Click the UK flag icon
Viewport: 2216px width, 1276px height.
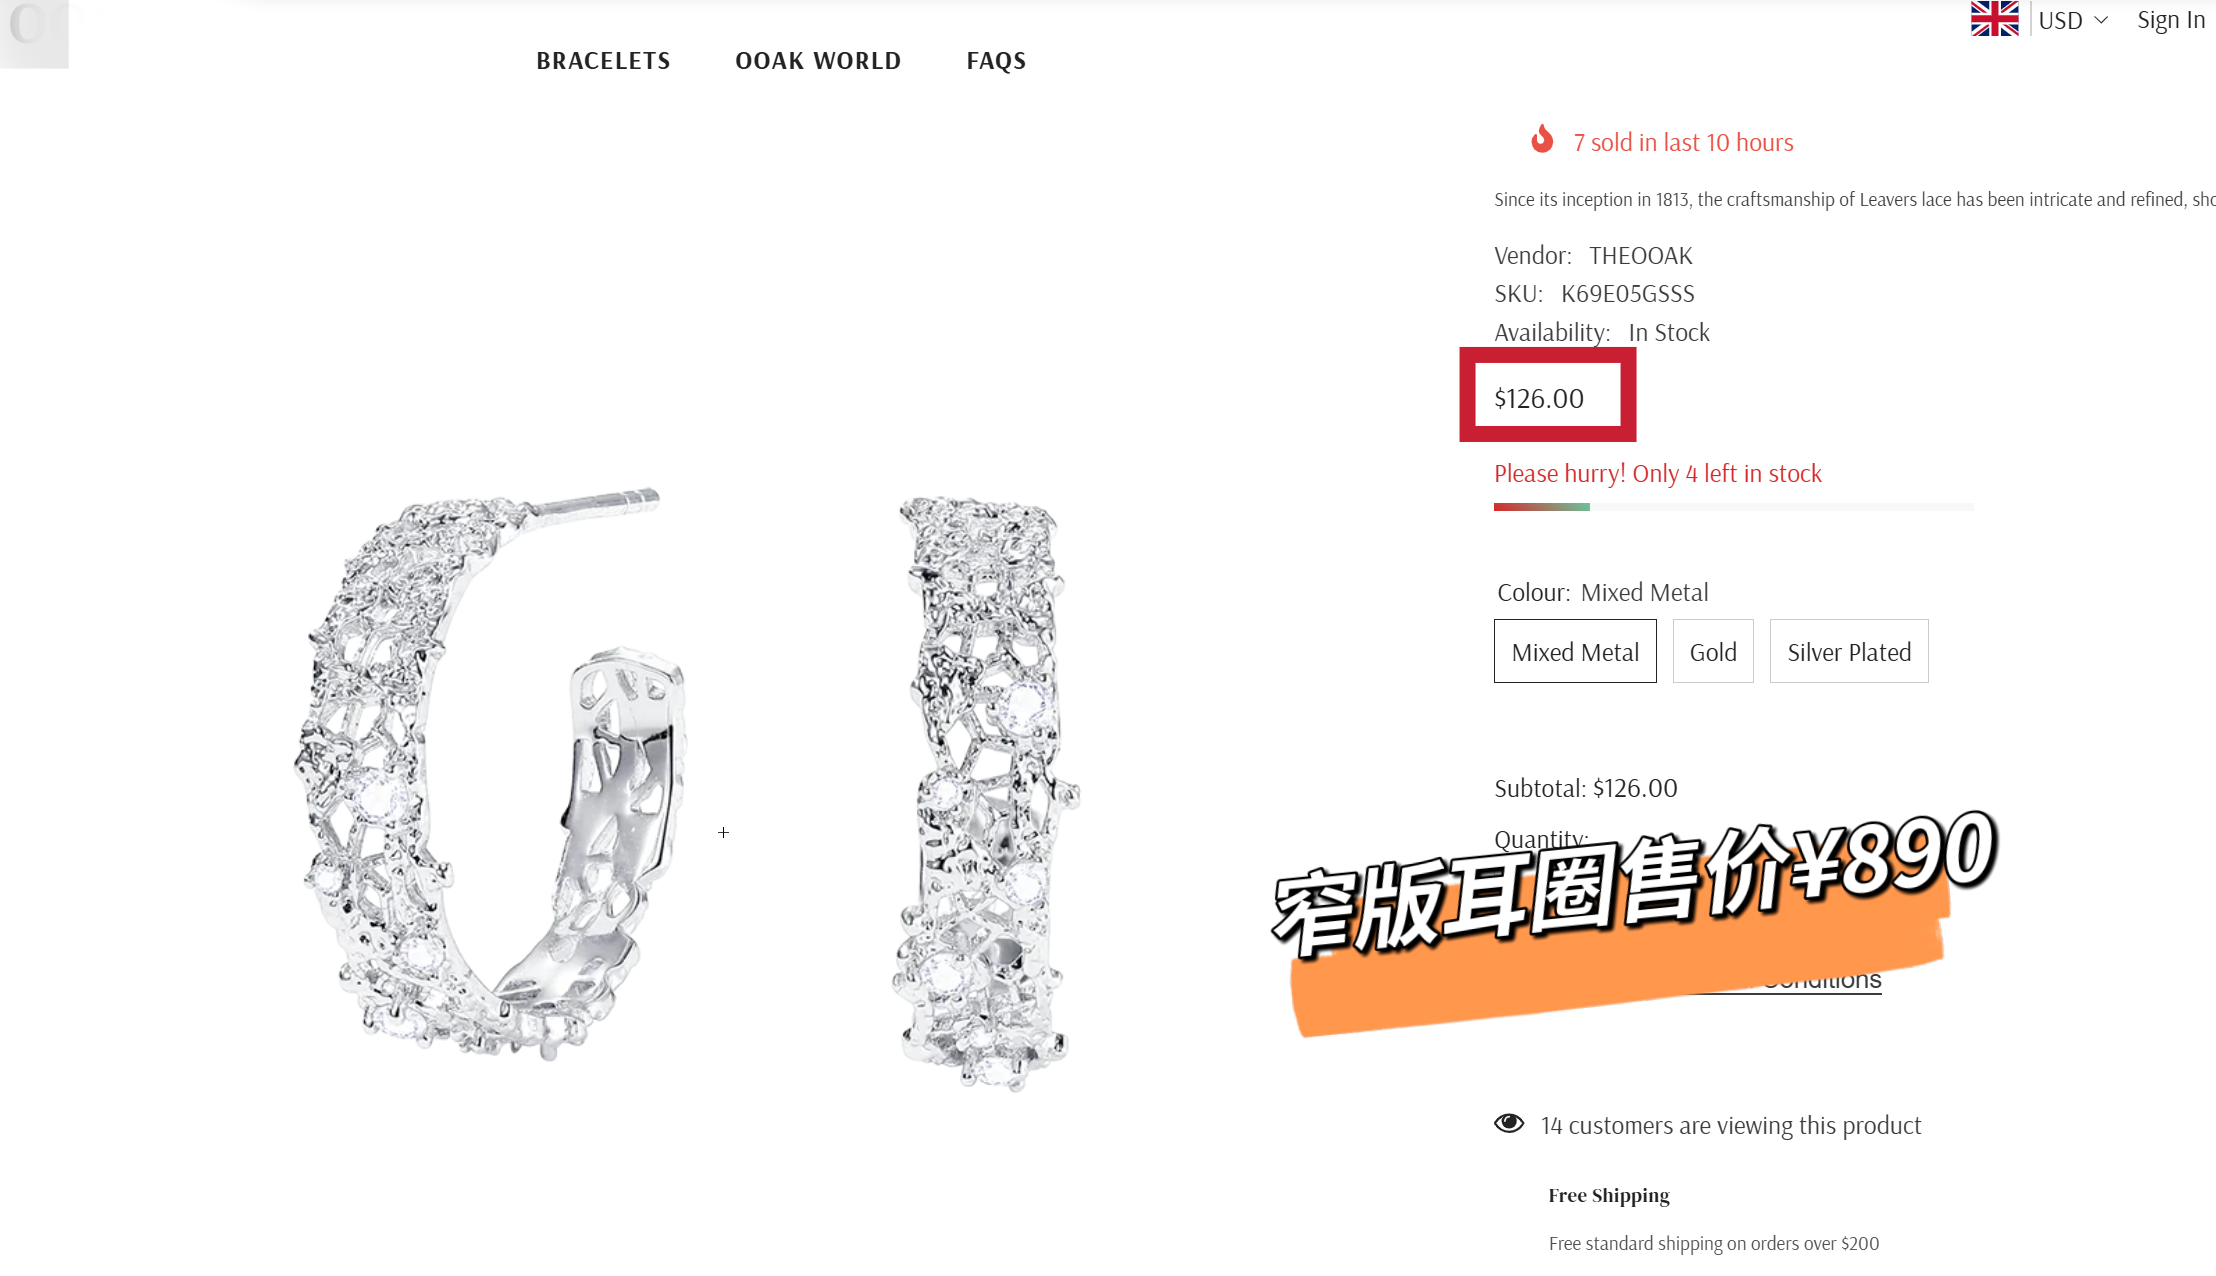1994,19
